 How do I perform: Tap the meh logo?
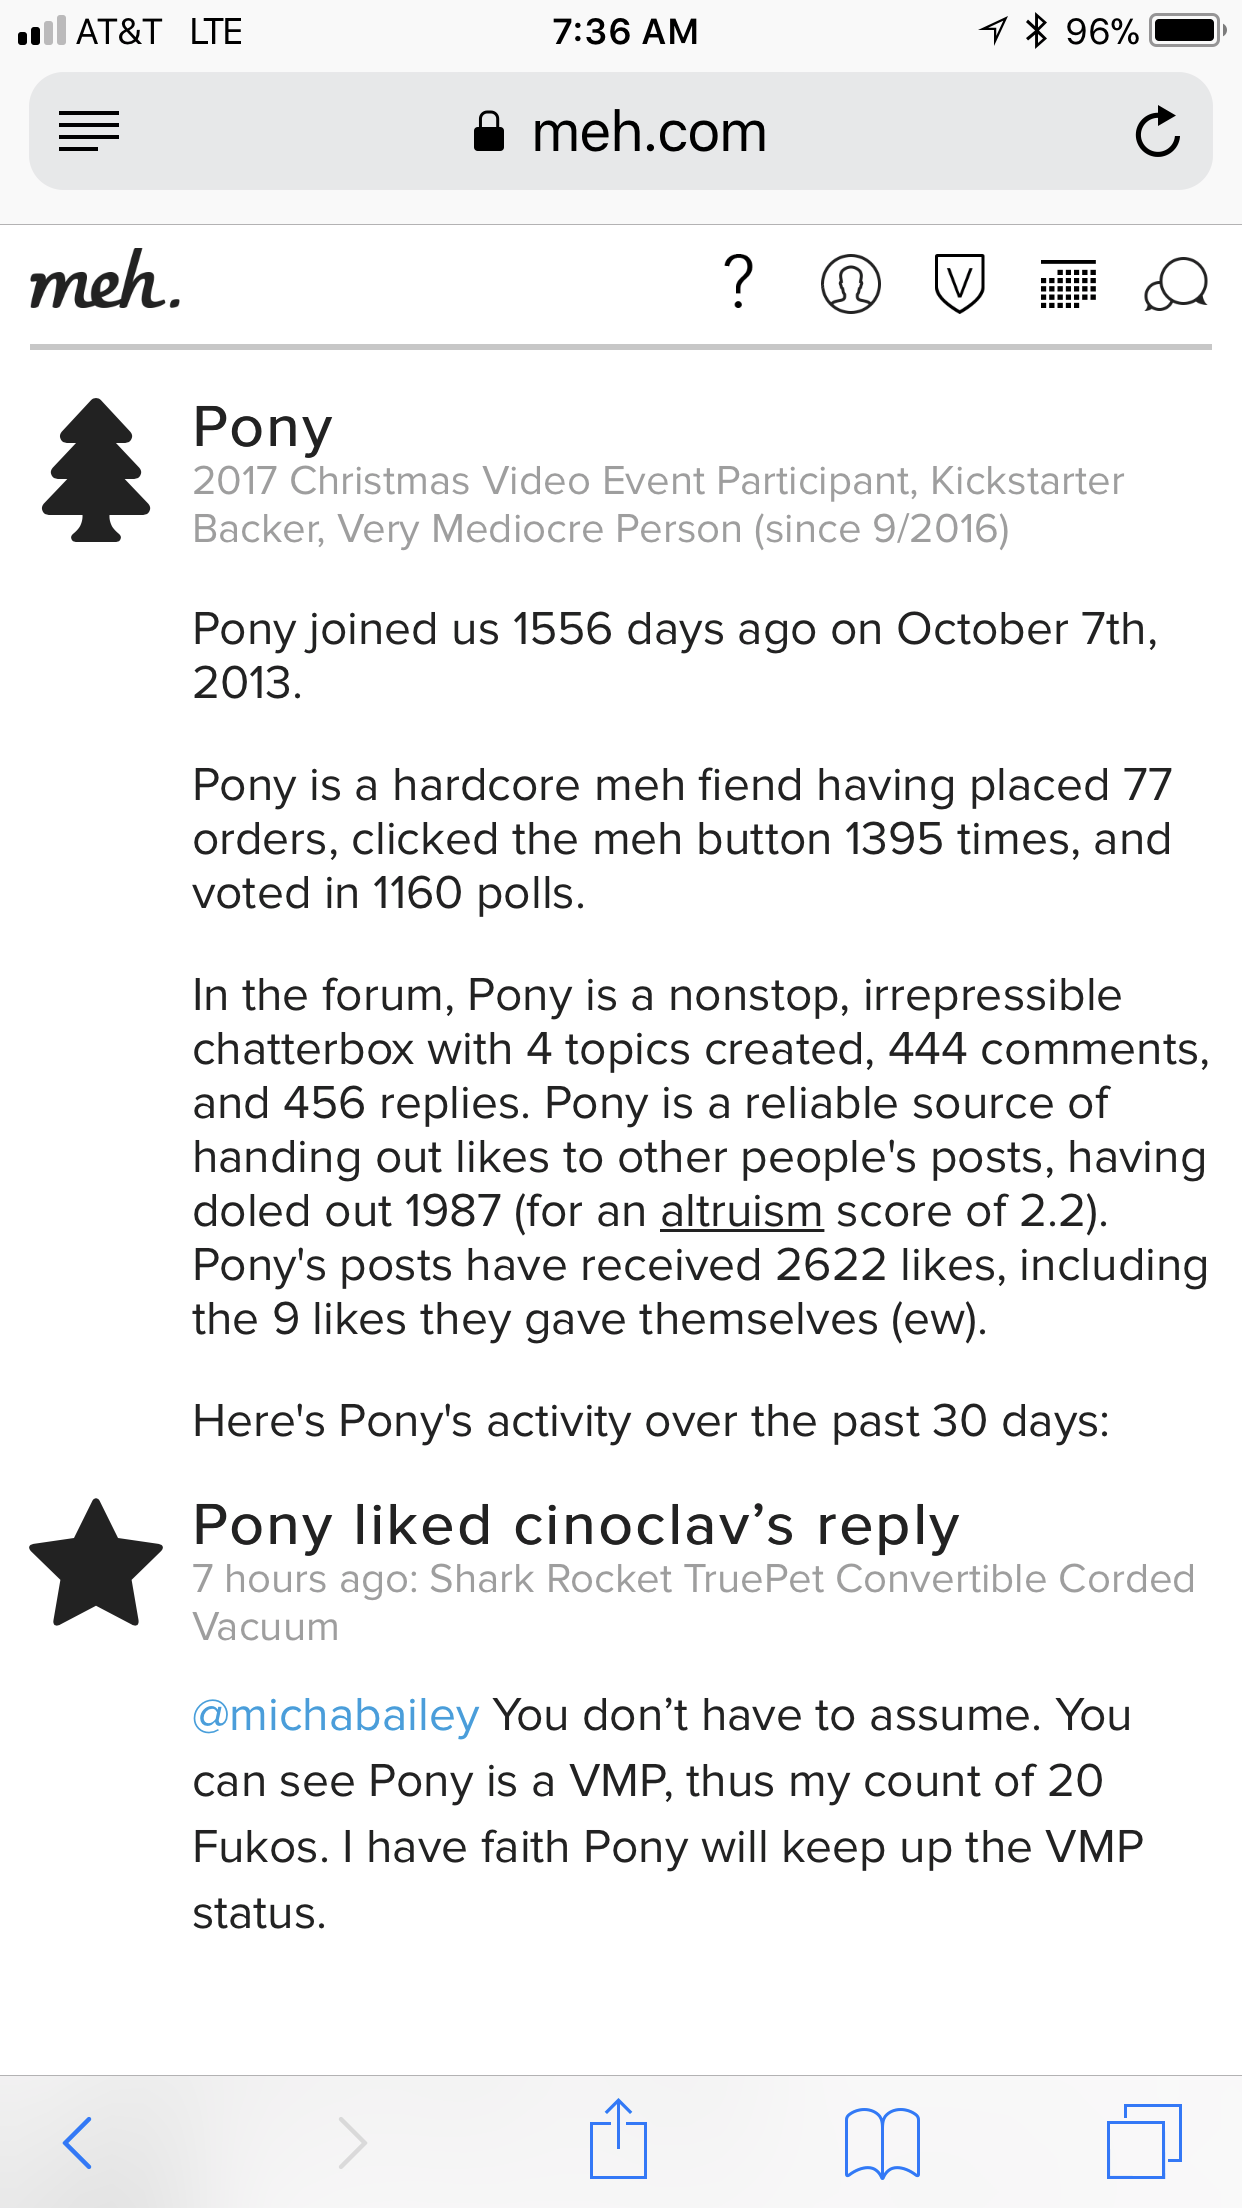coord(106,283)
